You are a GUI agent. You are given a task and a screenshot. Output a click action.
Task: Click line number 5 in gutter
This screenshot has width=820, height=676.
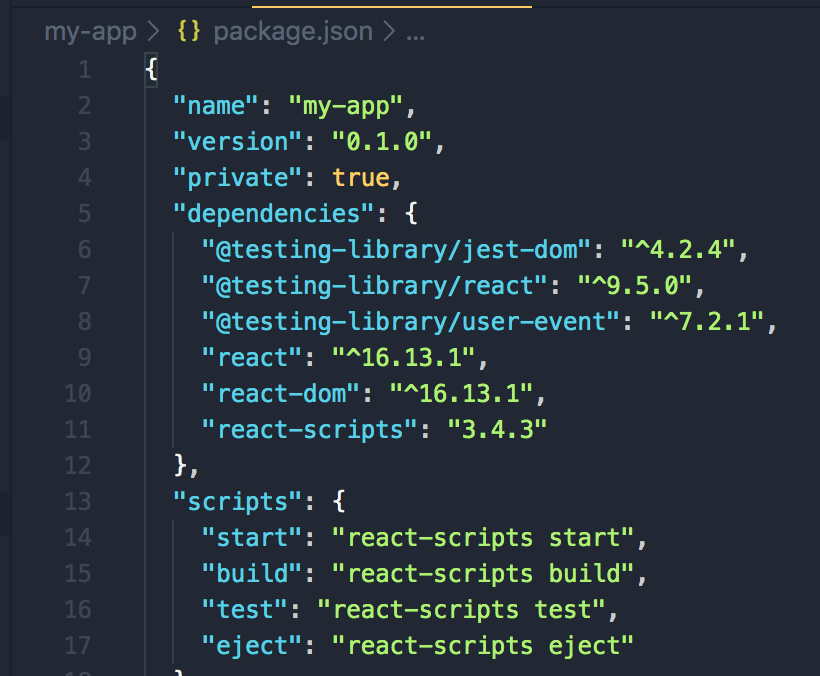click(x=85, y=214)
